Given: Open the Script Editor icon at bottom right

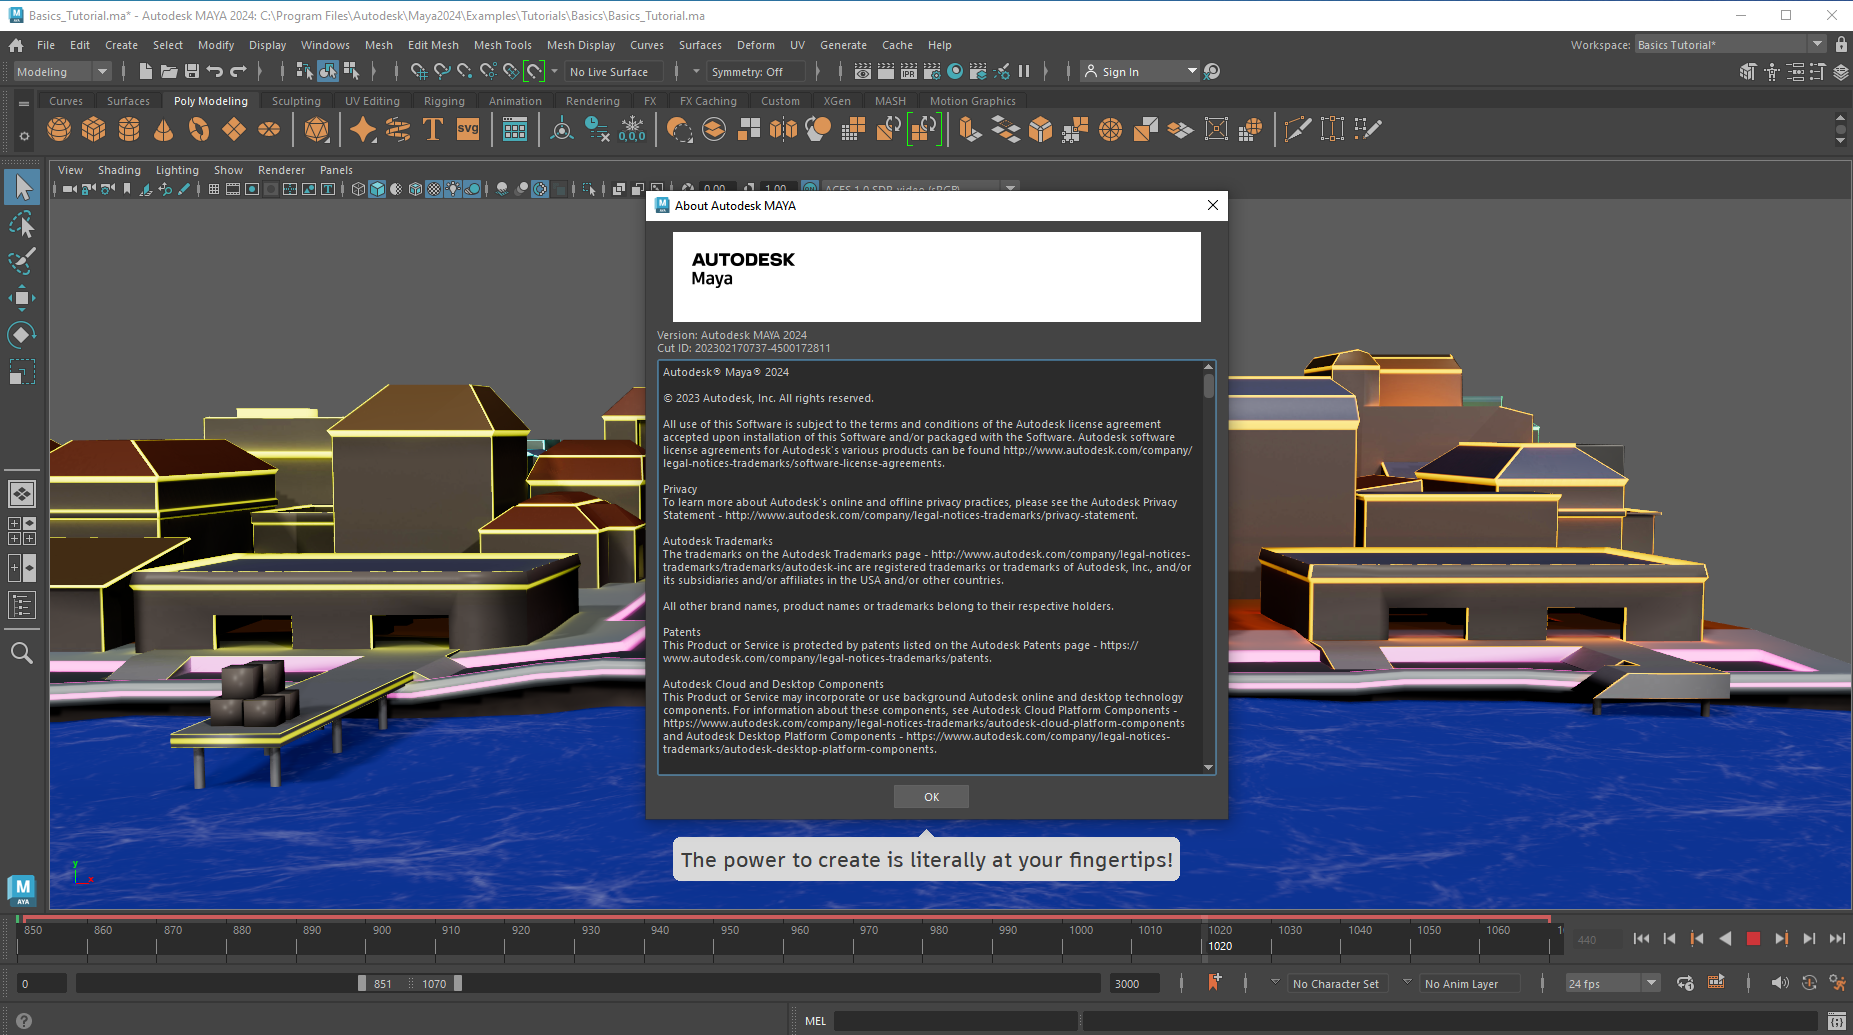Looking at the screenshot, I should tap(1836, 1021).
